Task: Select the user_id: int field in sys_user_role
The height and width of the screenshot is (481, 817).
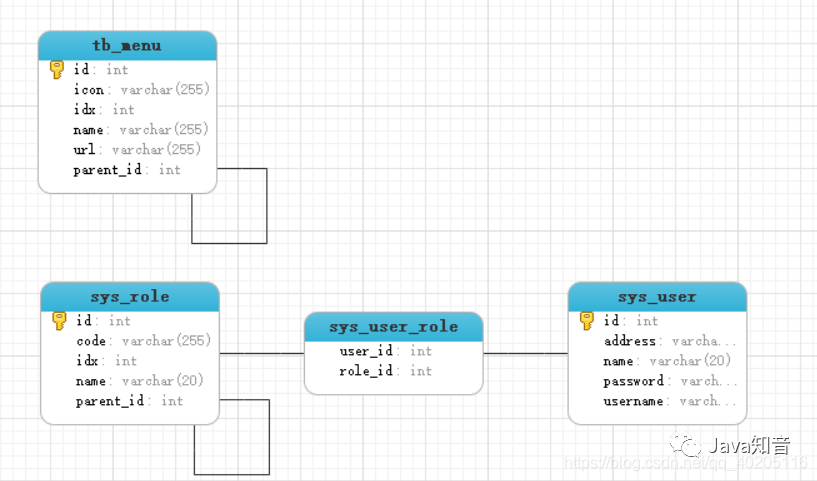Action: [x=386, y=351]
